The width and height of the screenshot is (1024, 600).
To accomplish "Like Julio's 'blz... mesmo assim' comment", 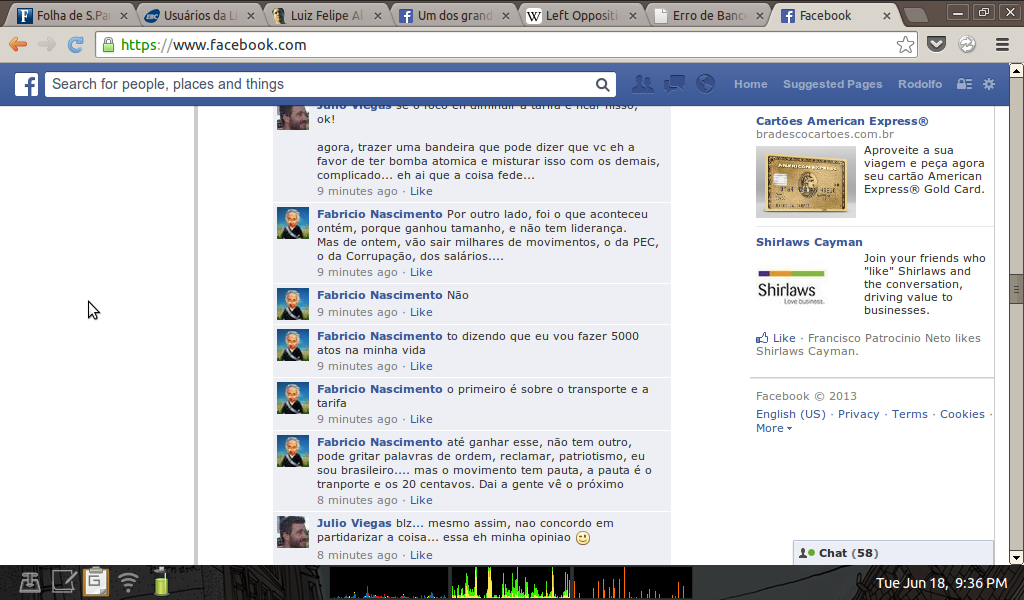I will [421, 555].
